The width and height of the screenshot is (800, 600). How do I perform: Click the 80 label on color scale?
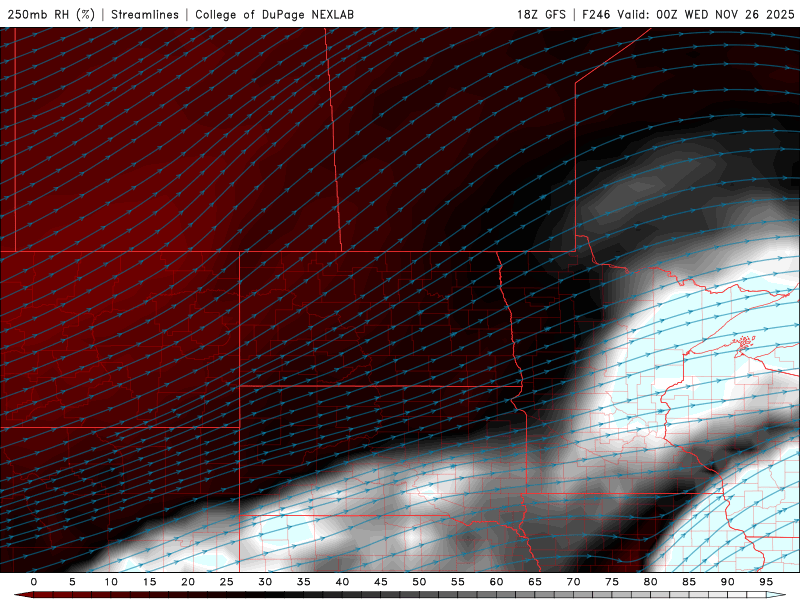[x=651, y=582]
